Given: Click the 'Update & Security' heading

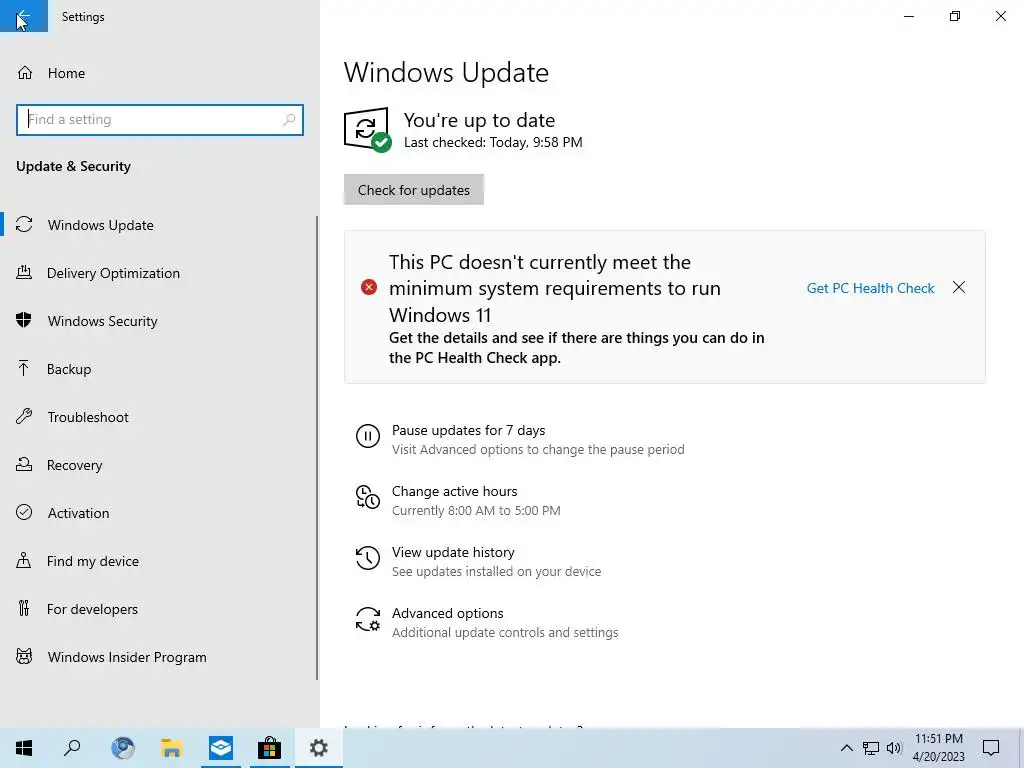Looking at the screenshot, I should click(73, 167).
